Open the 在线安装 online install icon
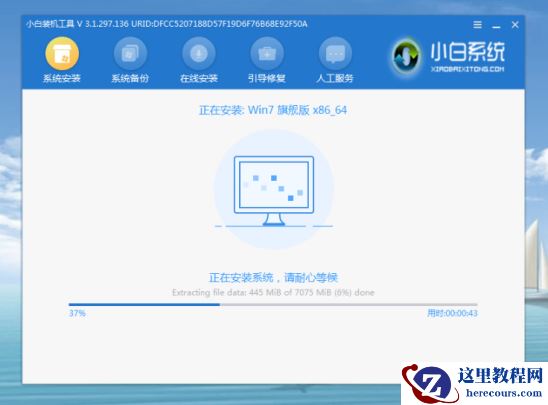This screenshot has height=405, width=548. click(199, 53)
